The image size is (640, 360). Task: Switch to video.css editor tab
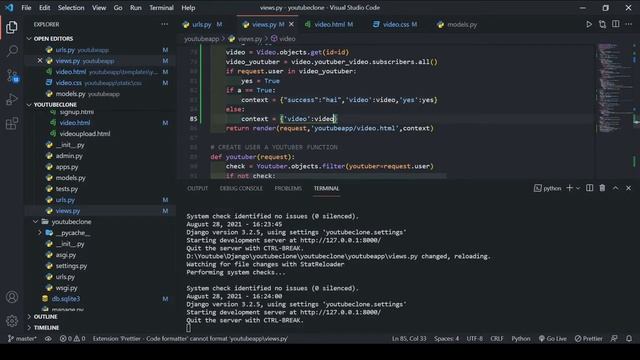click(395, 24)
